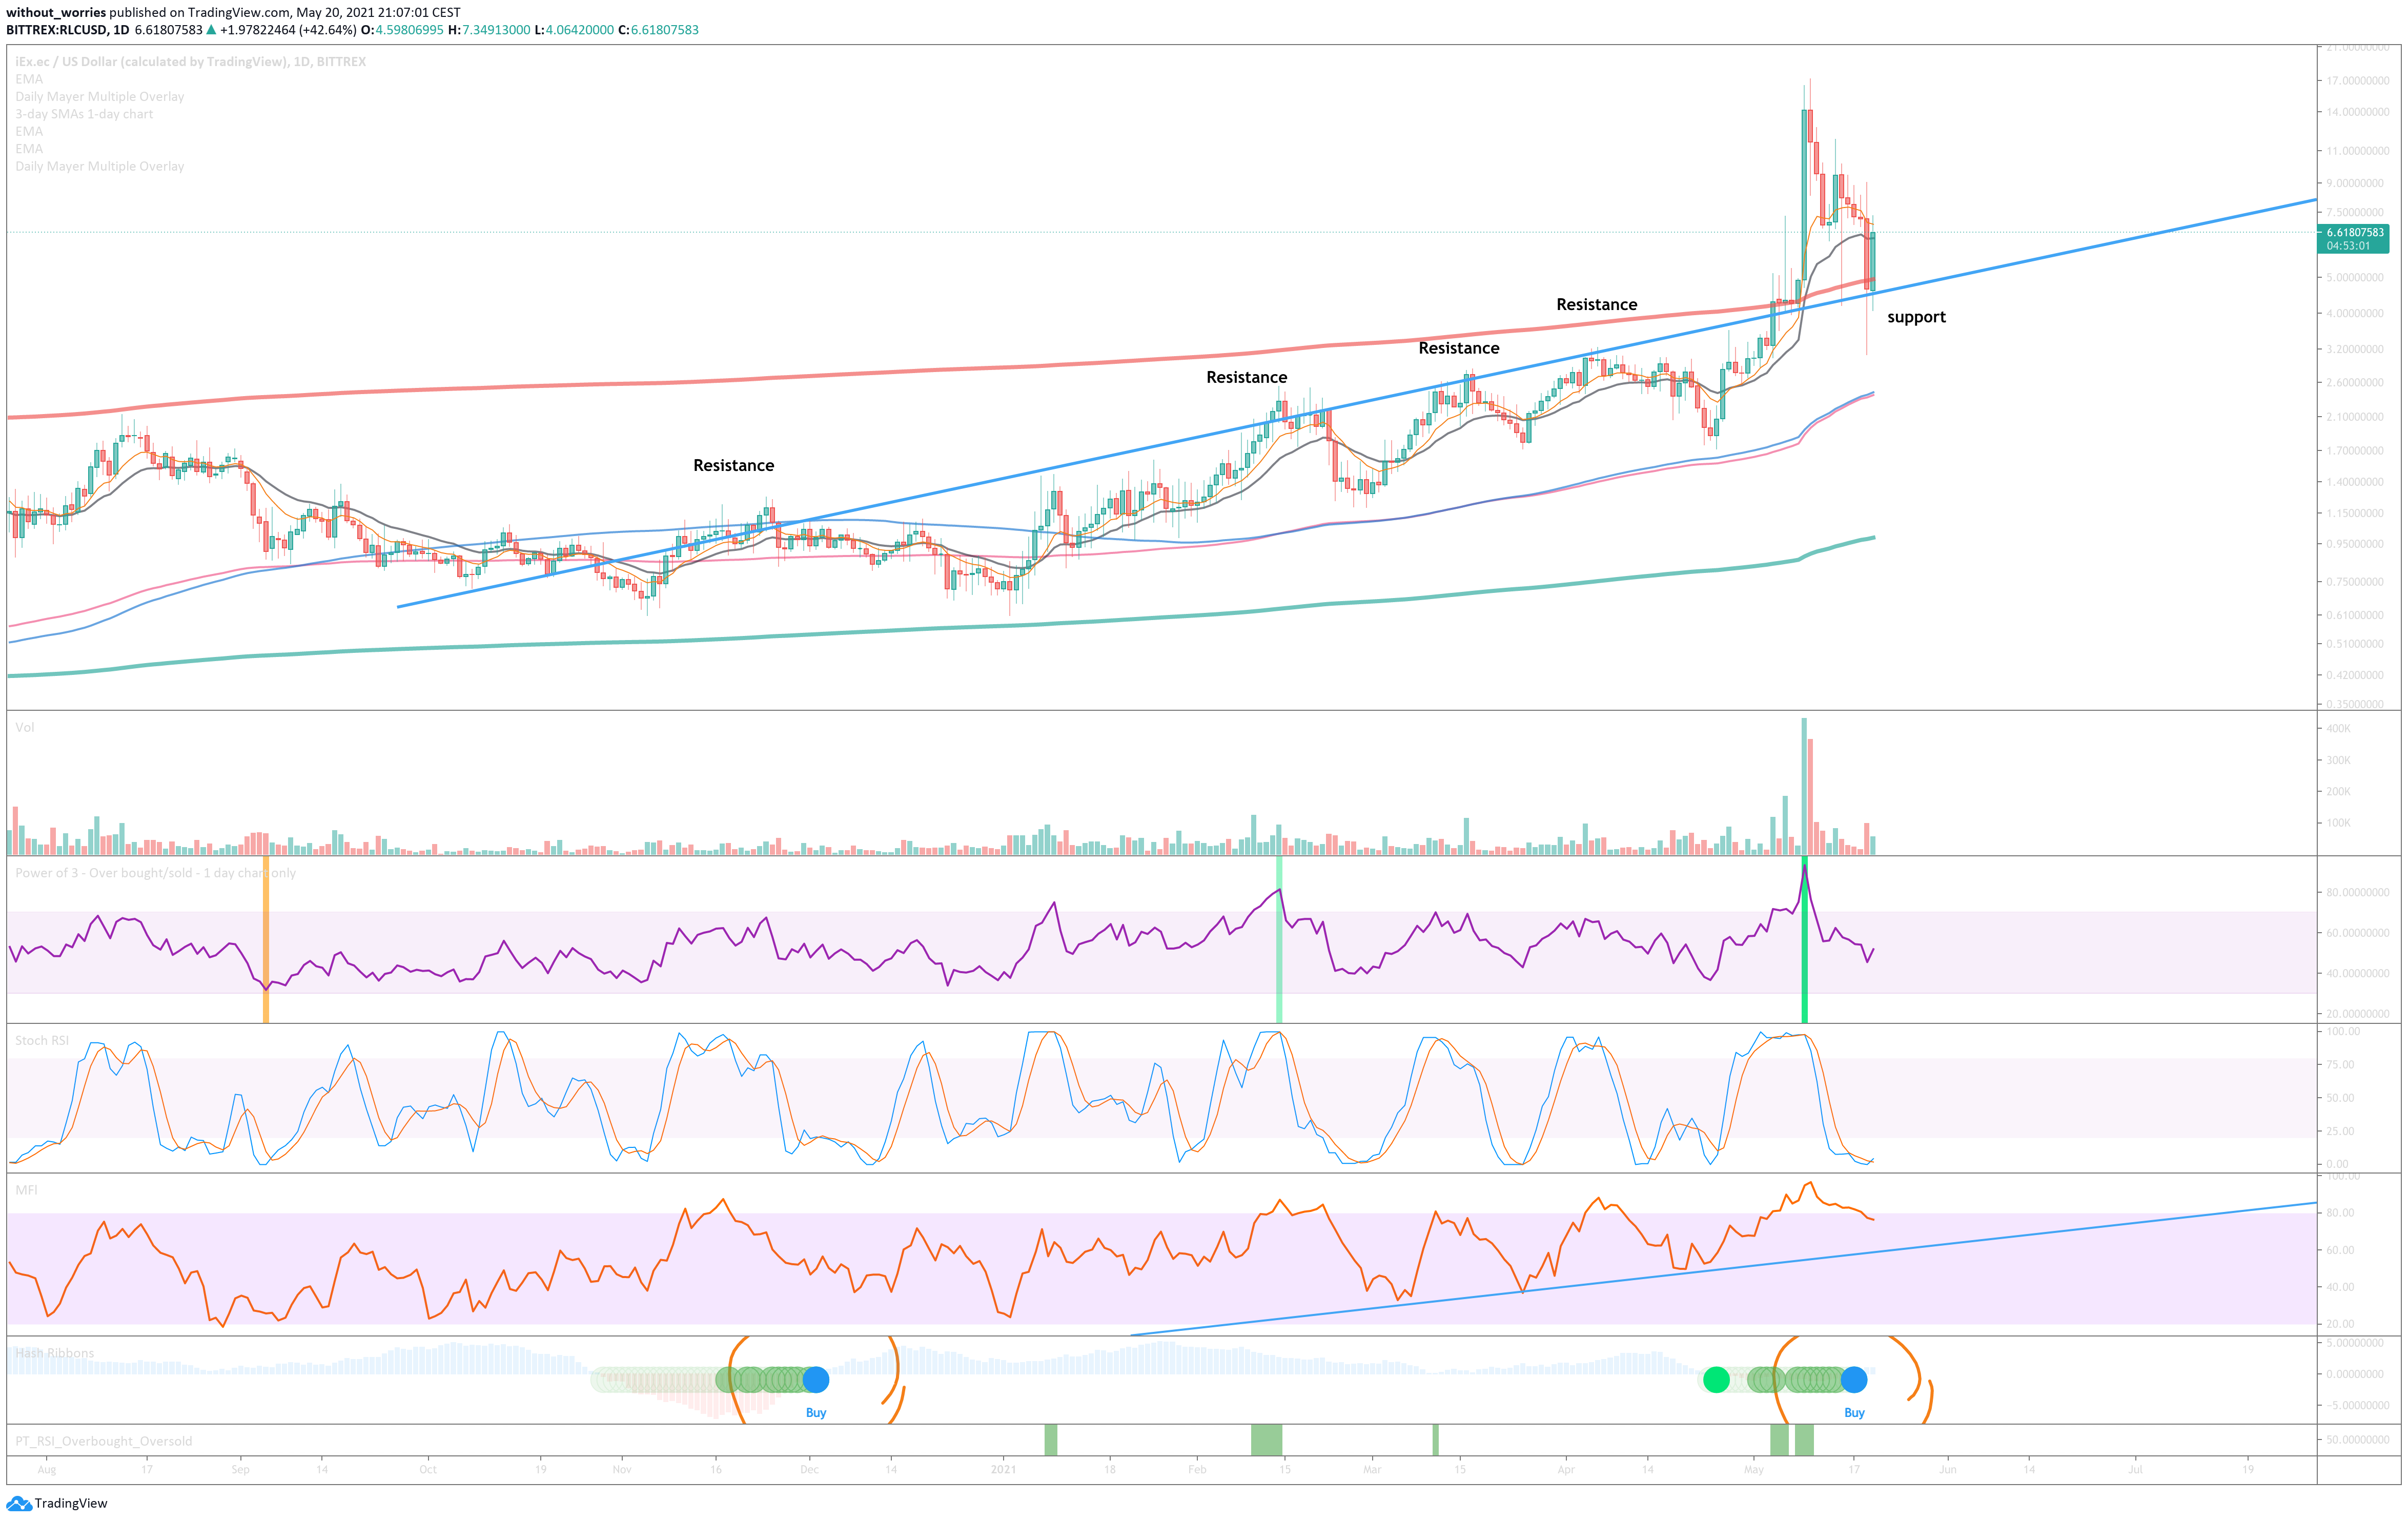Select the Hash Ribbons indicator label
Viewport: 2408px width, 1522px height.
pyautogui.click(x=55, y=1353)
